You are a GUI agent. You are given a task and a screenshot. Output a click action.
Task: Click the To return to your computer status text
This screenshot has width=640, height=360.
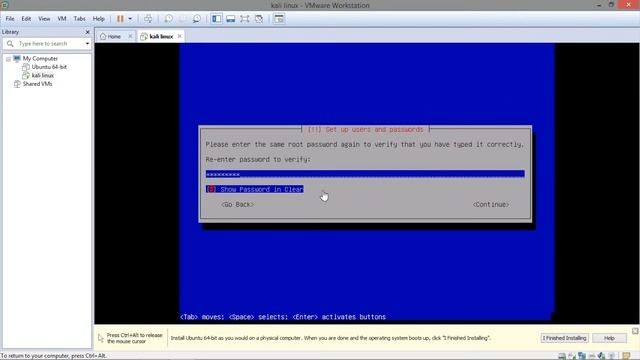click(x=53, y=356)
